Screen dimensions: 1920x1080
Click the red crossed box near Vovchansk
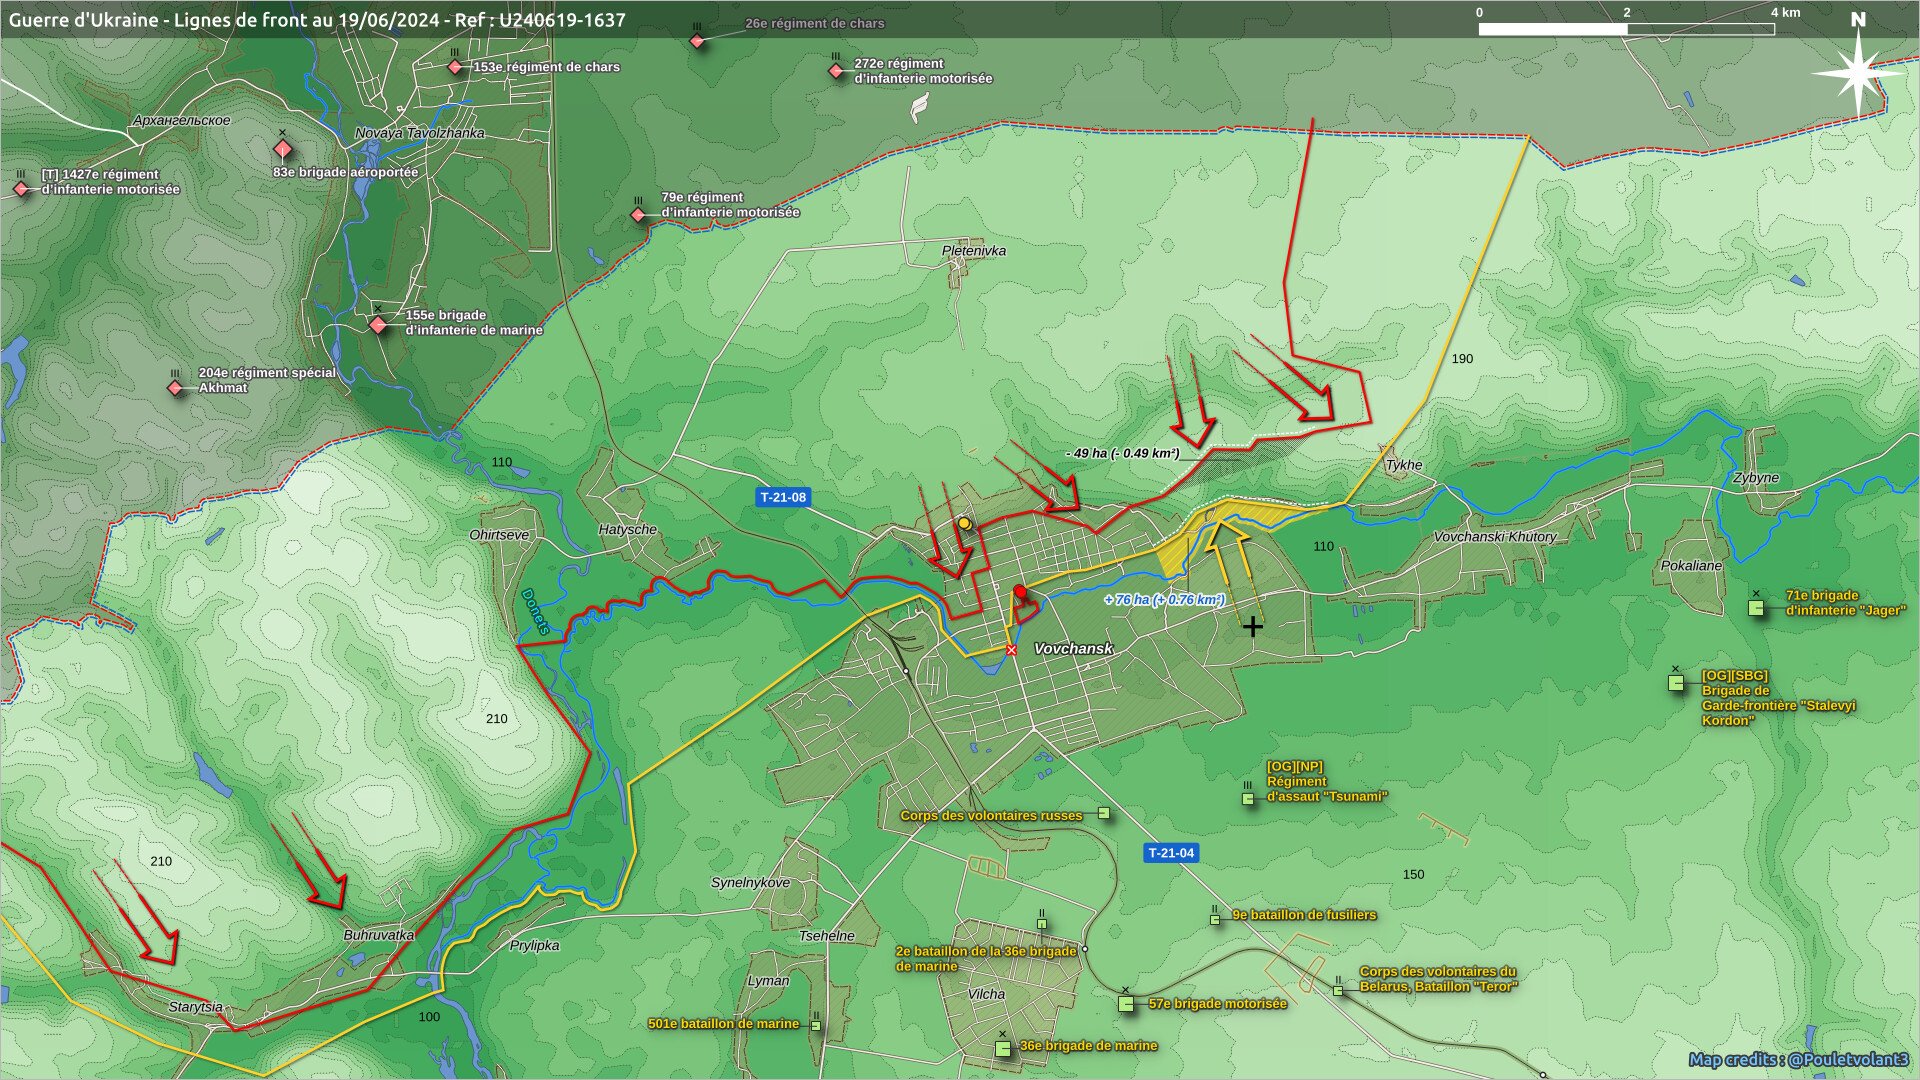1011,650
